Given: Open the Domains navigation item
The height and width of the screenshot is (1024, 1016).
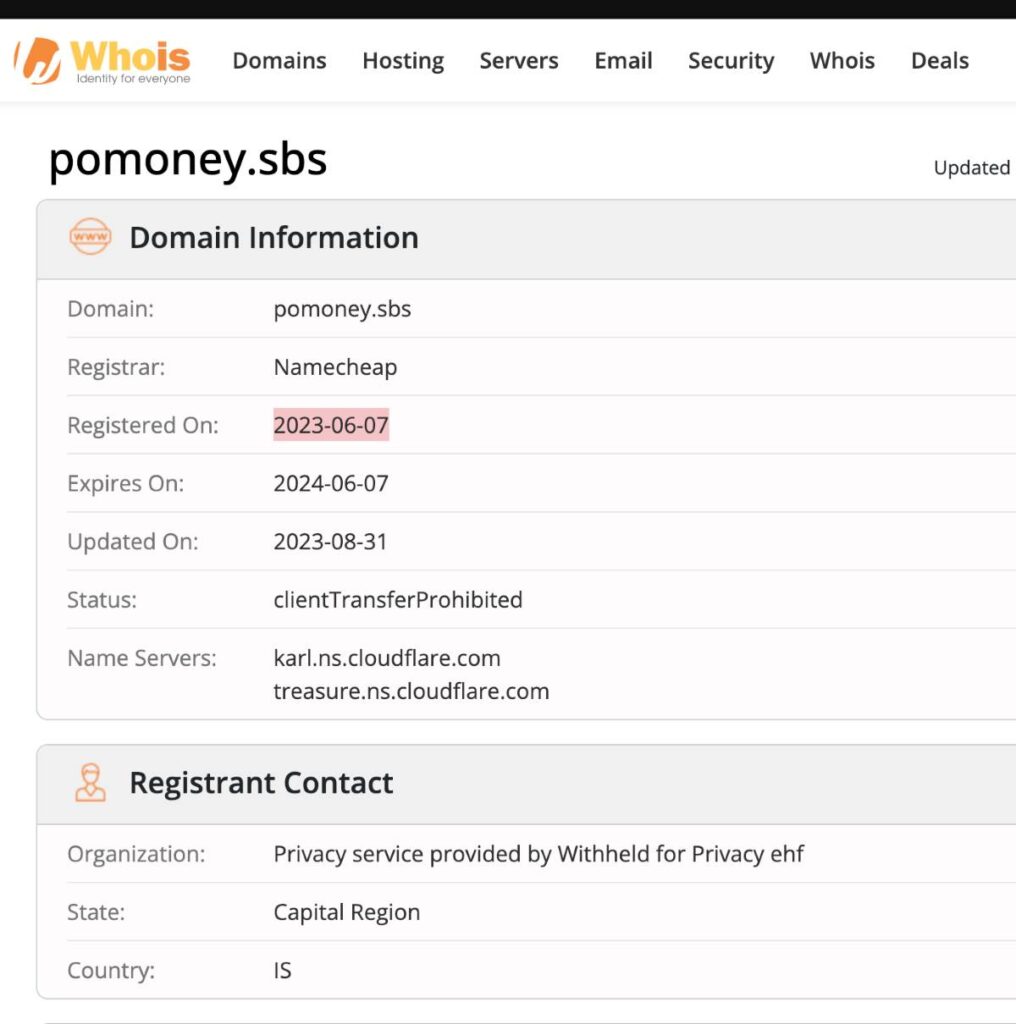Looking at the screenshot, I should tap(279, 61).
